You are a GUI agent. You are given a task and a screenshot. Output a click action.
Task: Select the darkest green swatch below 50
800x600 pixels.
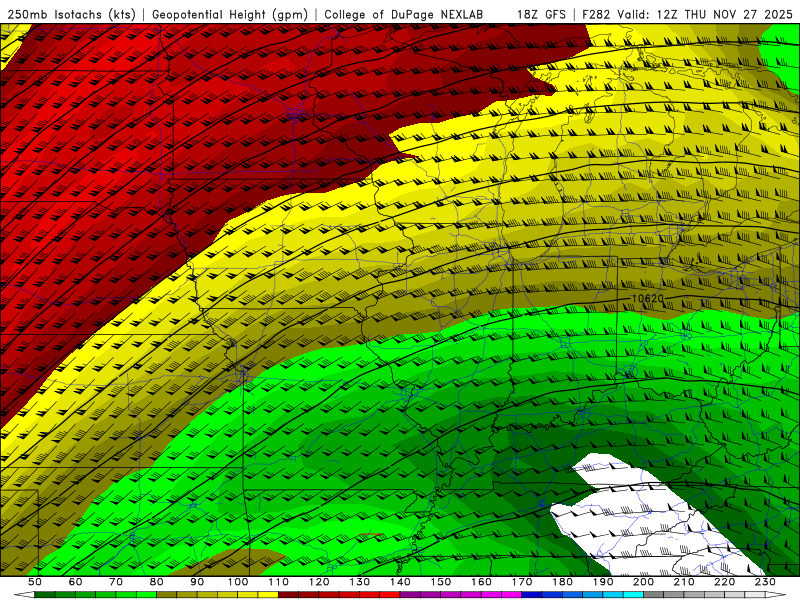point(45,594)
